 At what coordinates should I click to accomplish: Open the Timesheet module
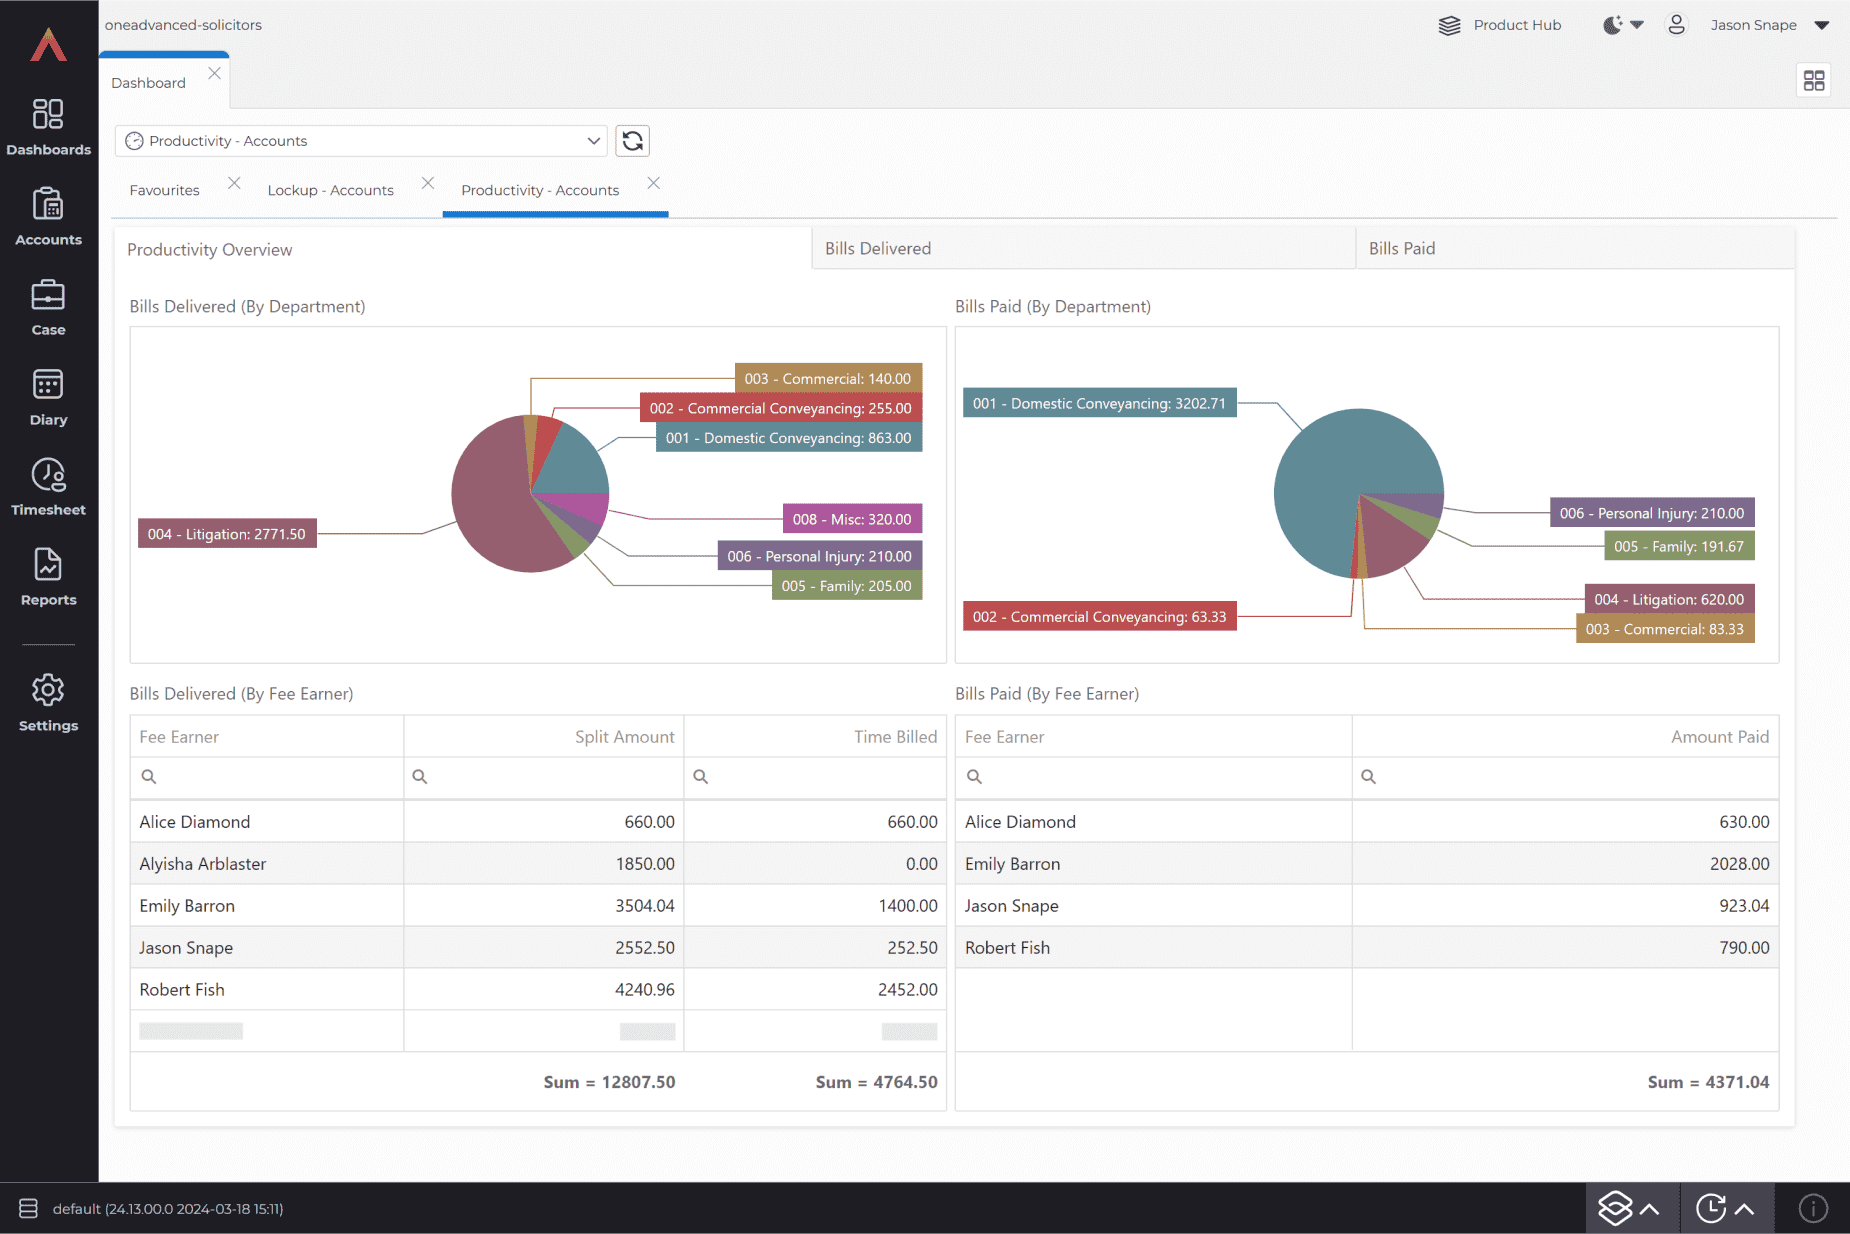pos(48,487)
